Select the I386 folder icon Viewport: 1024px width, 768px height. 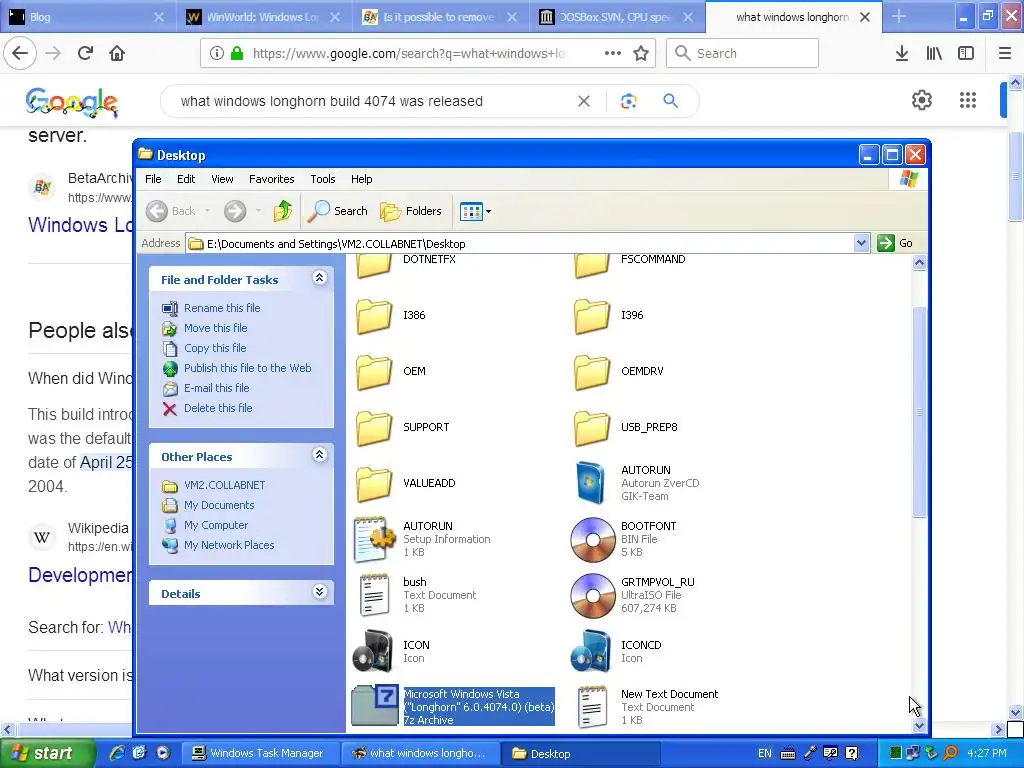click(374, 316)
